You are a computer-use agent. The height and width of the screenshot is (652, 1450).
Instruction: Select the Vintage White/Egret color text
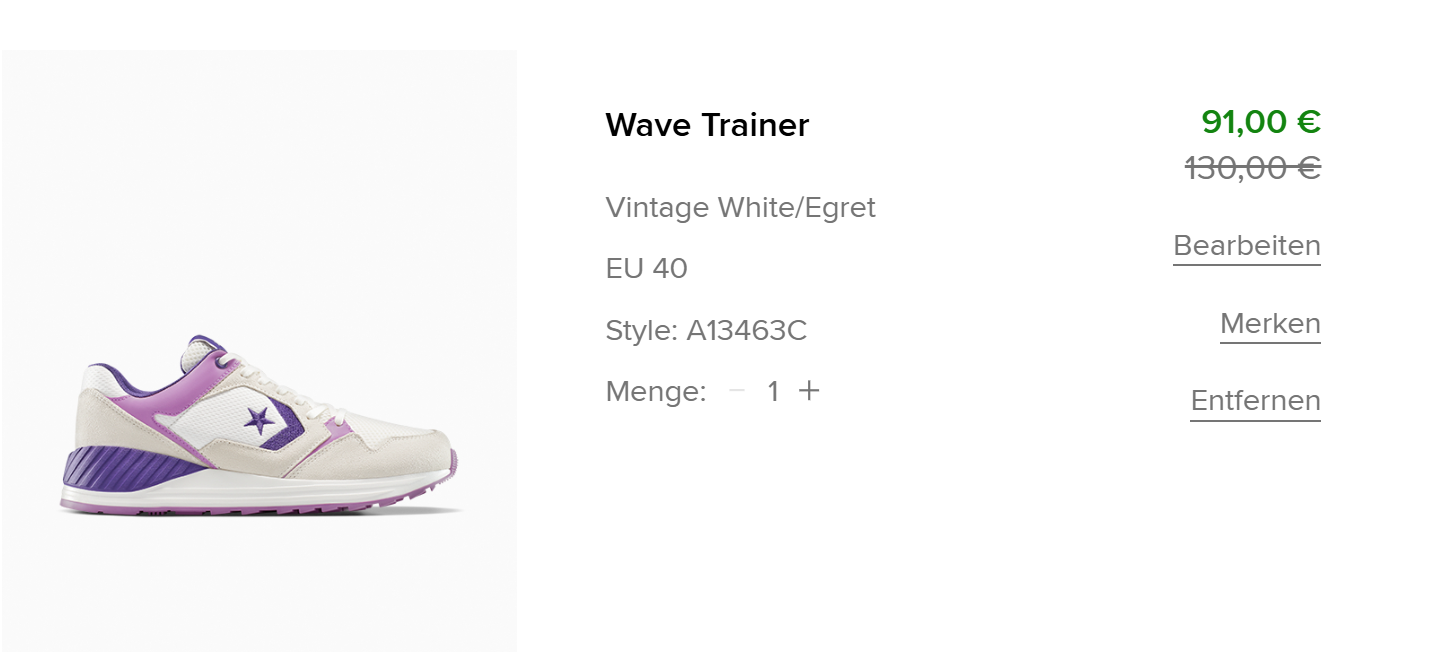tap(740, 208)
